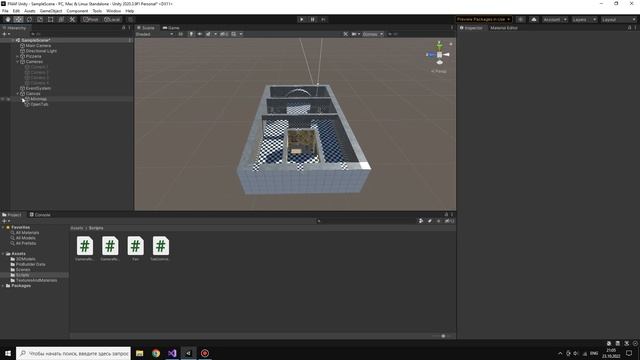
Task: Open Visual Studio from taskbar
Action: click(172, 353)
